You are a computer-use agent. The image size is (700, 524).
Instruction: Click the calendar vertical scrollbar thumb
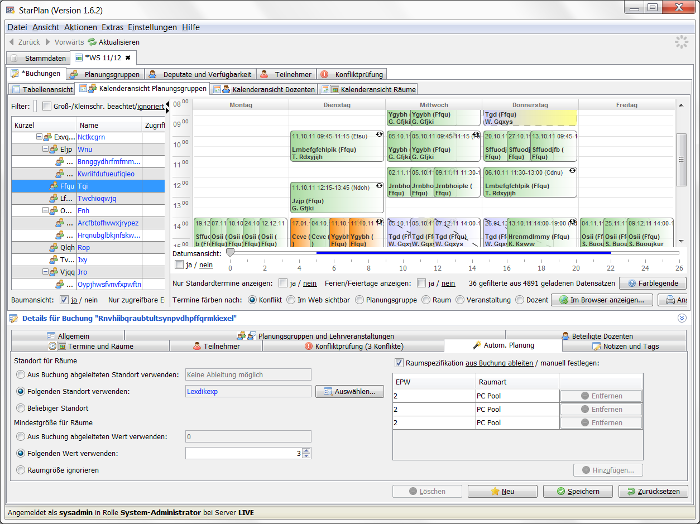click(681, 160)
